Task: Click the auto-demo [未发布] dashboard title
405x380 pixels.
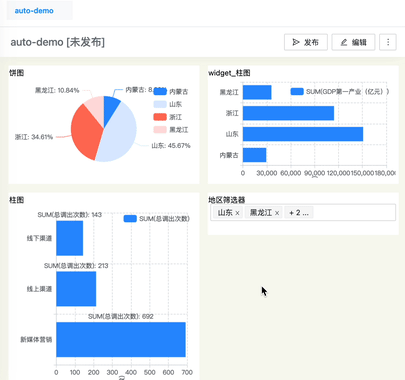Action: pyautogui.click(x=58, y=42)
